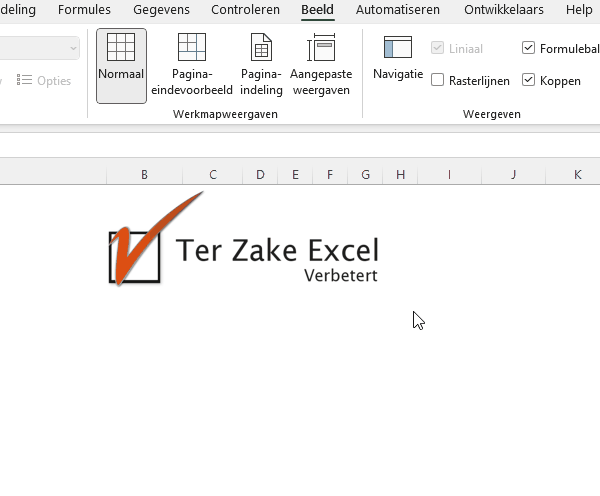Select the Normaal workbook view icon
Viewport: 600px width, 496px height.
[121, 48]
